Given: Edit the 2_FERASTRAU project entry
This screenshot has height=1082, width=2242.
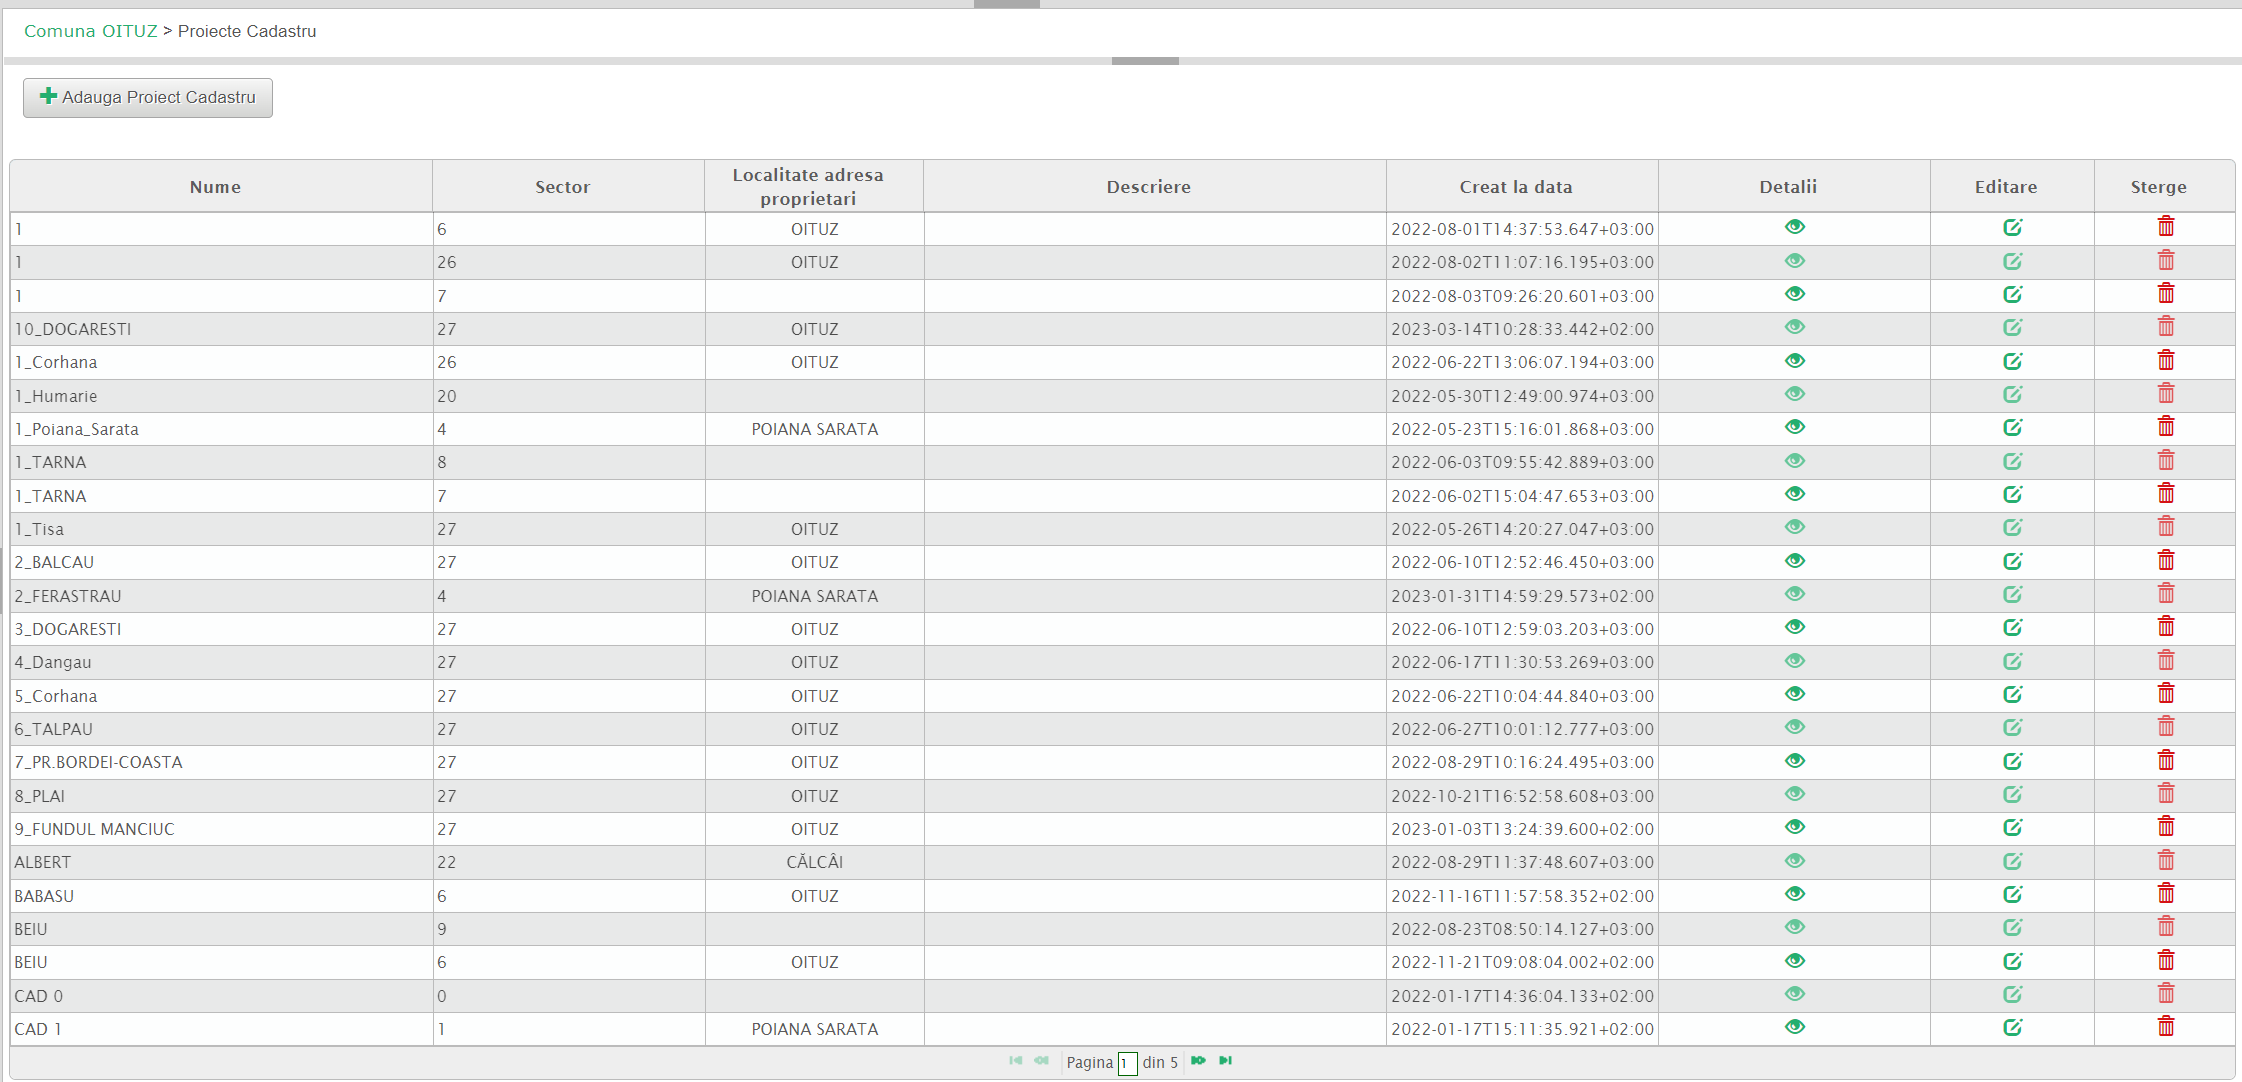Looking at the screenshot, I should (x=2012, y=595).
